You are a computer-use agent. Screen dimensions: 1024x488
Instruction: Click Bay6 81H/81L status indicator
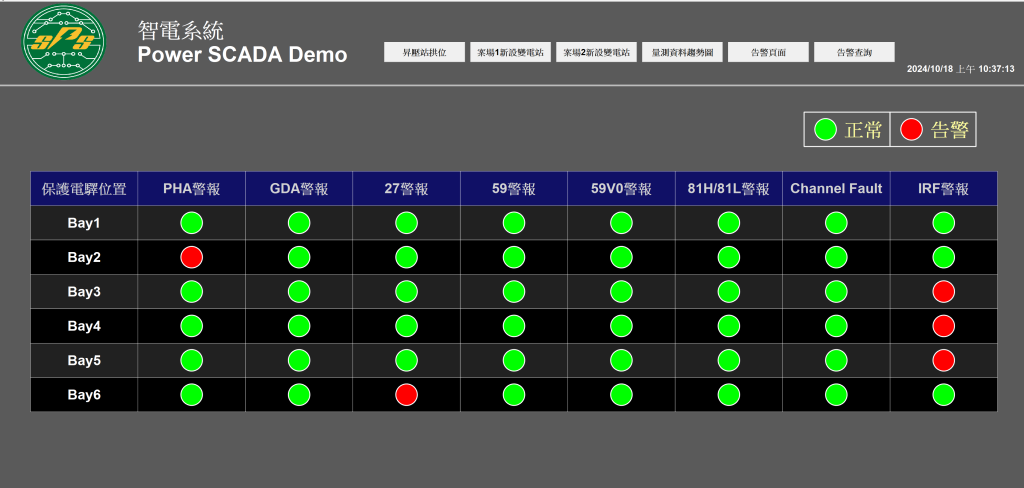[729, 395]
